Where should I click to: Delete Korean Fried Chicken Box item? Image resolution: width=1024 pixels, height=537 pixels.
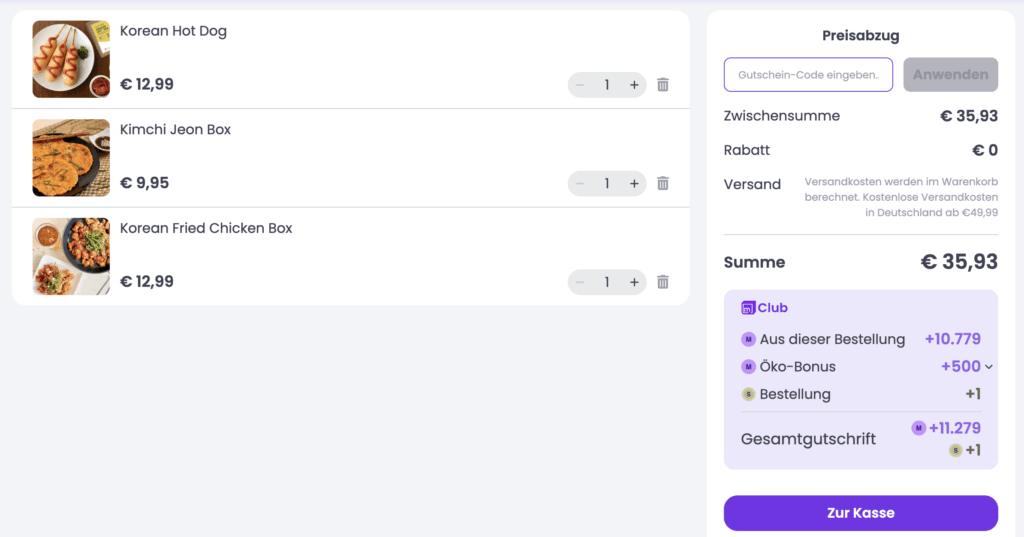click(x=662, y=282)
